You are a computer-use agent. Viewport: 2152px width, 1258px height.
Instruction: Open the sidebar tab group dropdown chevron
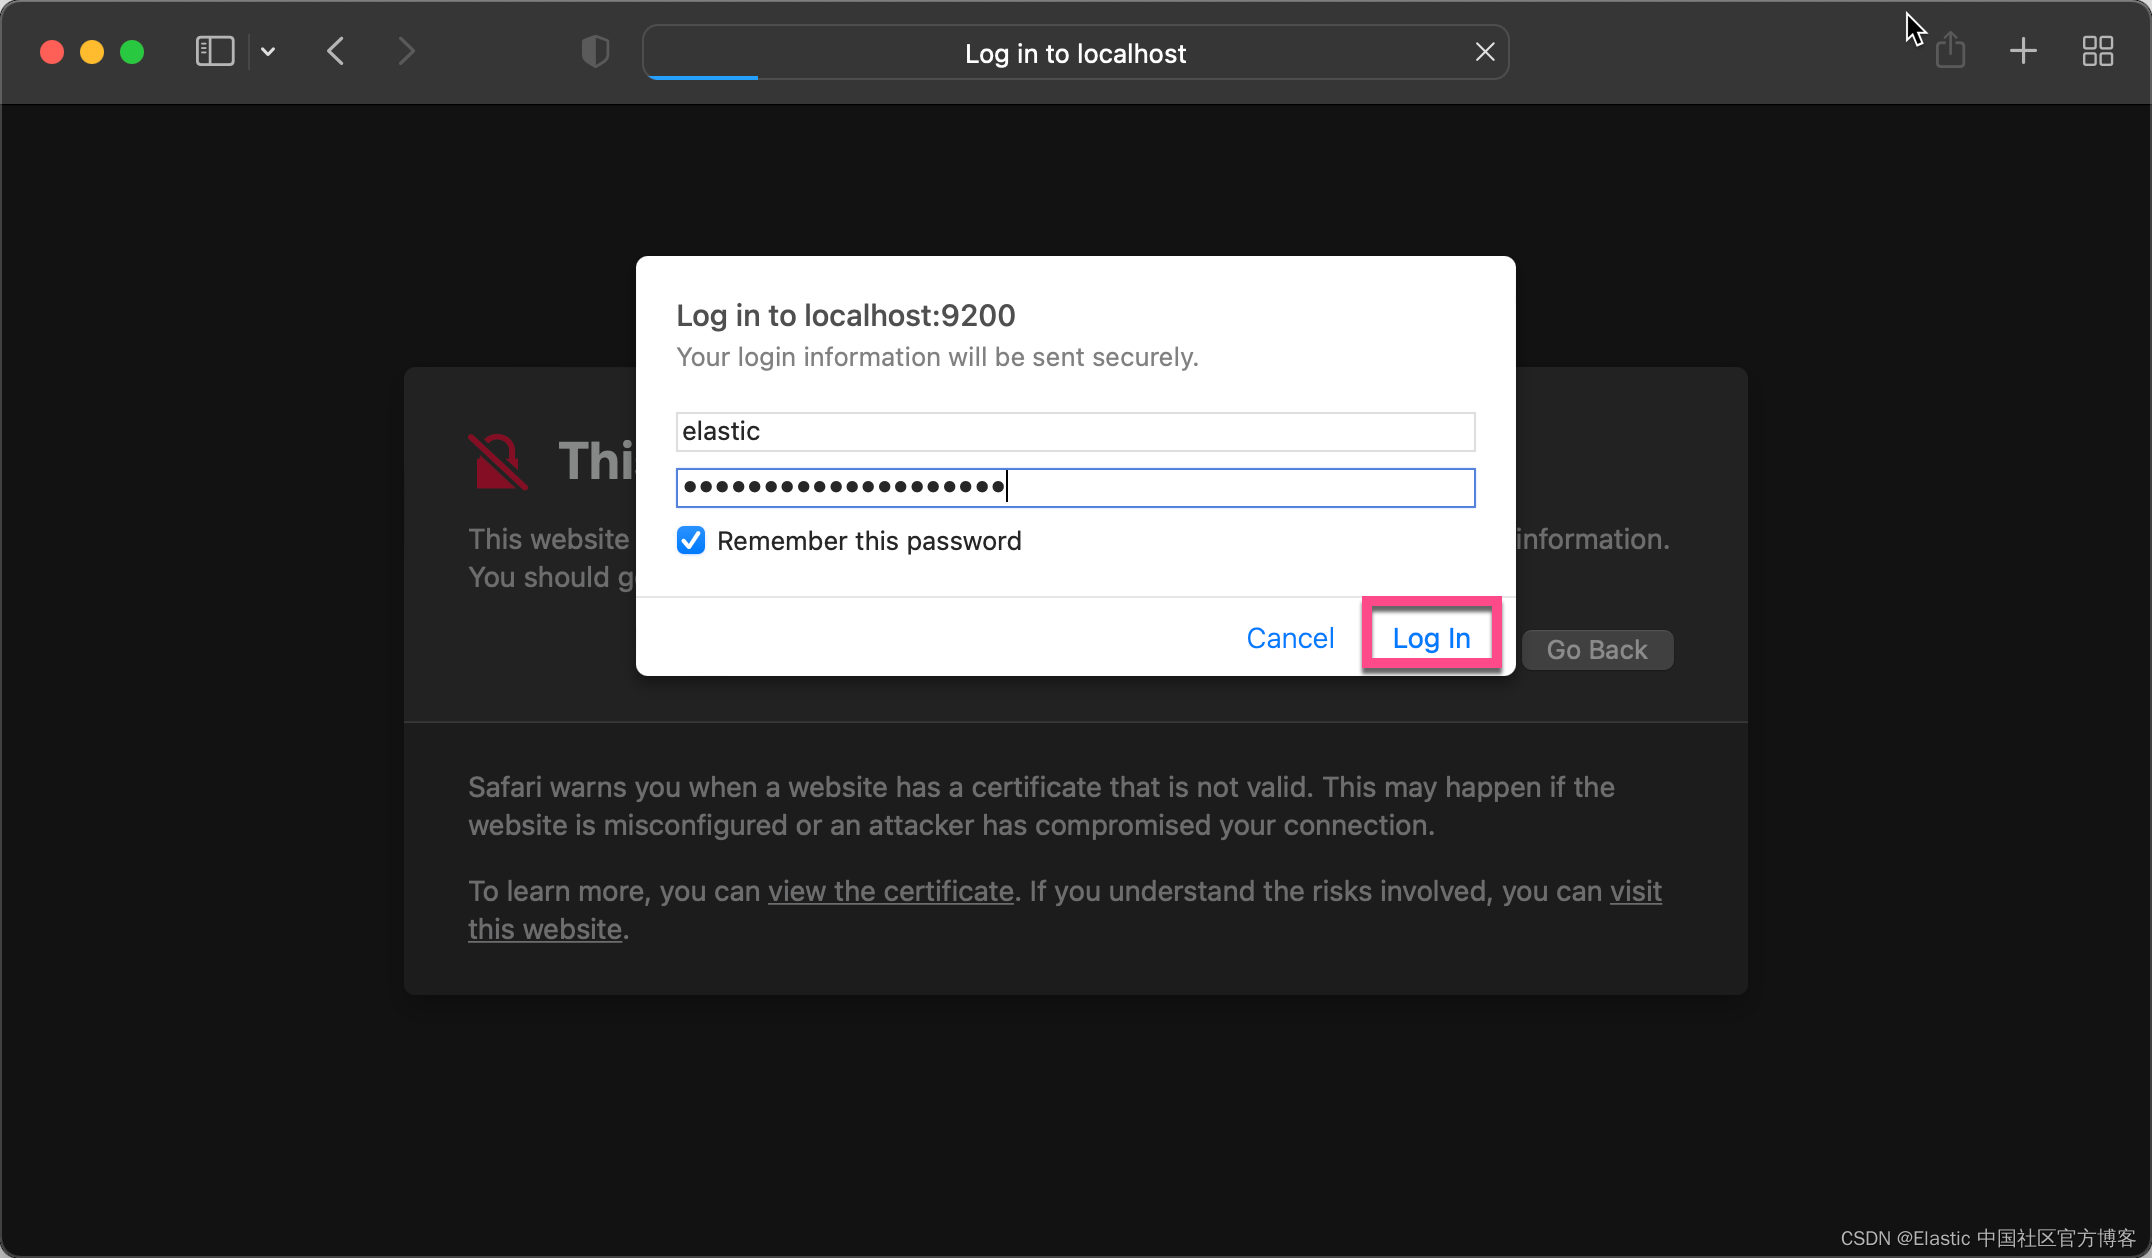point(268,51)
